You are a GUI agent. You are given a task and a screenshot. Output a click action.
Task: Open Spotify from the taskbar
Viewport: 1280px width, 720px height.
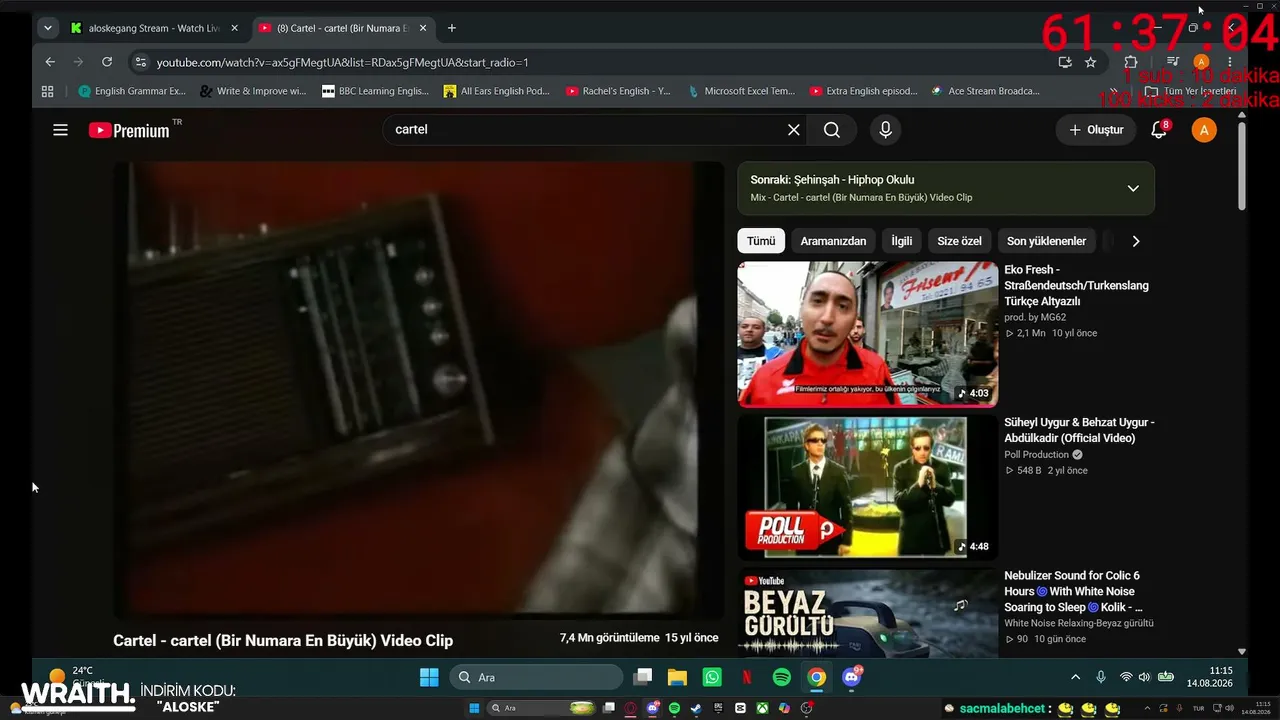(782, 677)
